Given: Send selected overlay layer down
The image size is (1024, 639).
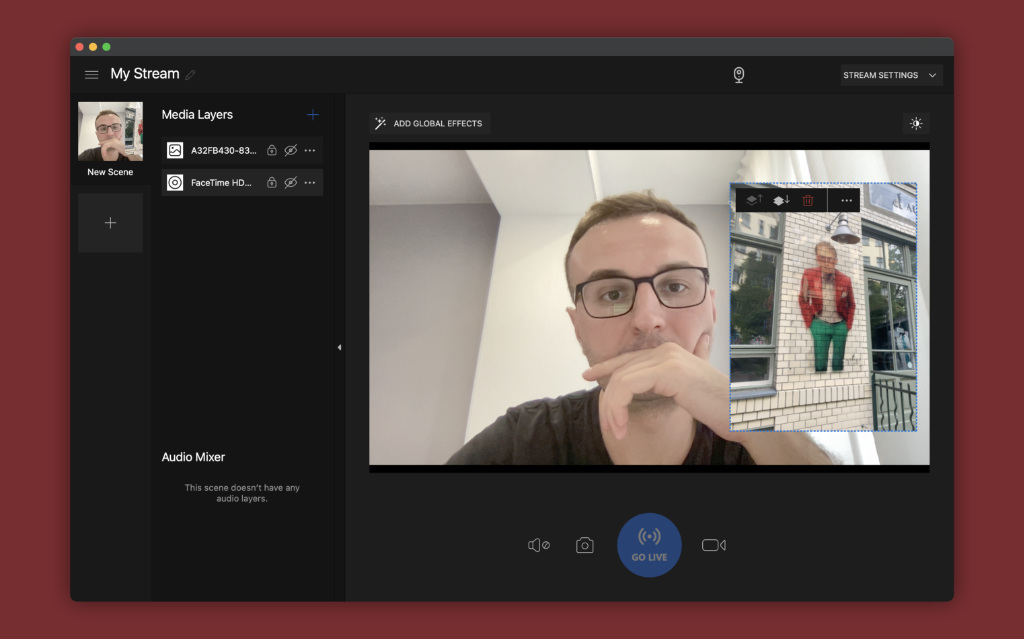Looking at the screenshot, I should click(x=781, y=200).
